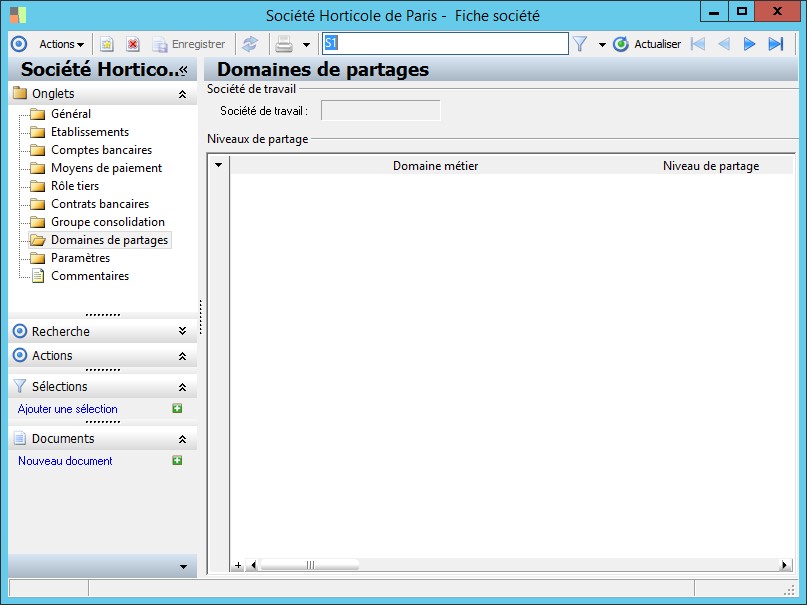Click the Commentaires document icon
This screenshot has height=605, width=807.
38,276
